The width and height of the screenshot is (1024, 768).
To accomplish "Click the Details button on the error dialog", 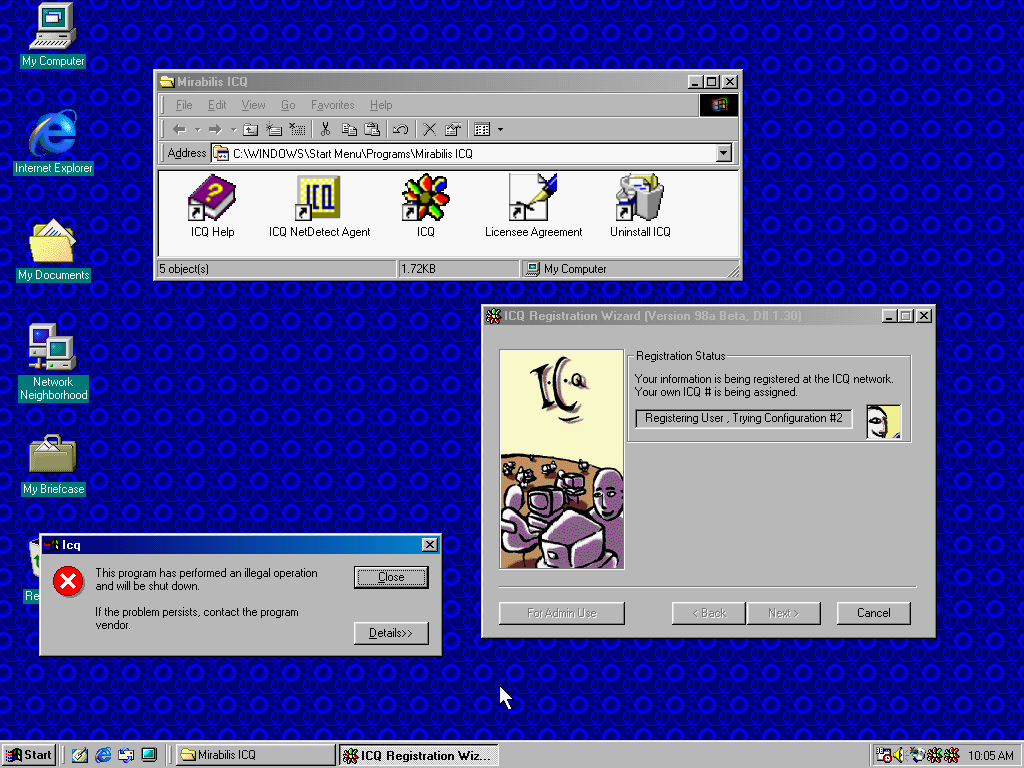I will click(390, 632).
